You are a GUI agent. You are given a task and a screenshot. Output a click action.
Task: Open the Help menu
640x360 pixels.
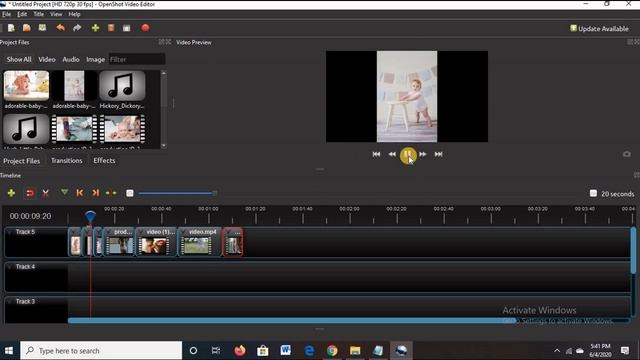pos(74,14)
